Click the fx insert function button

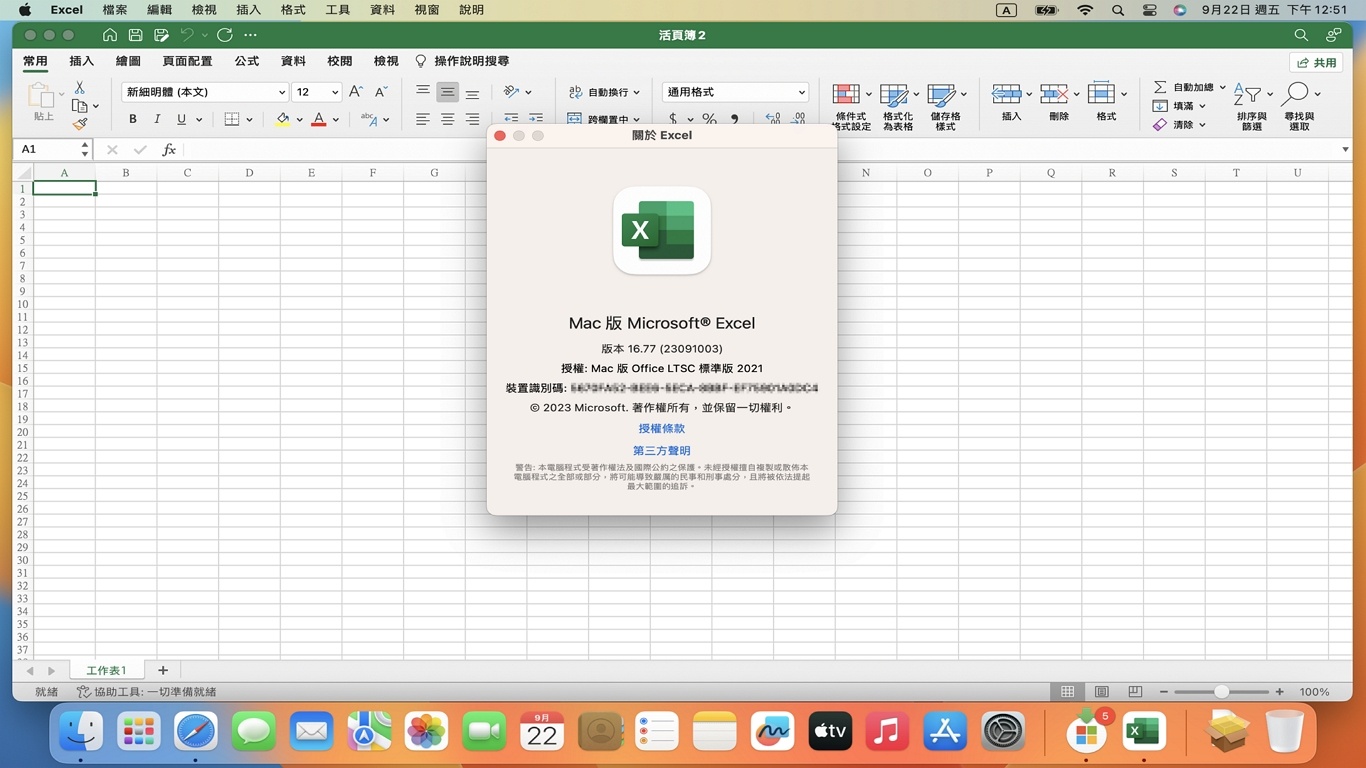[169, 149]
